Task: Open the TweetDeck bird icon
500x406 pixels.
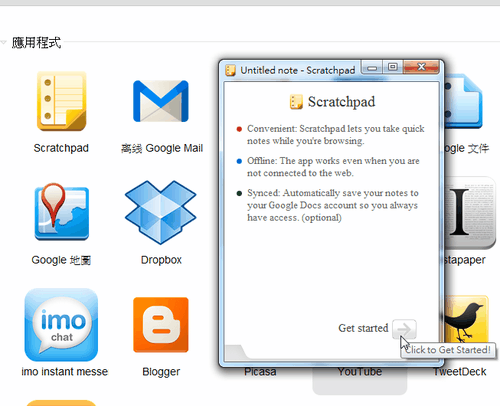Action: click(x=467, y=320)
